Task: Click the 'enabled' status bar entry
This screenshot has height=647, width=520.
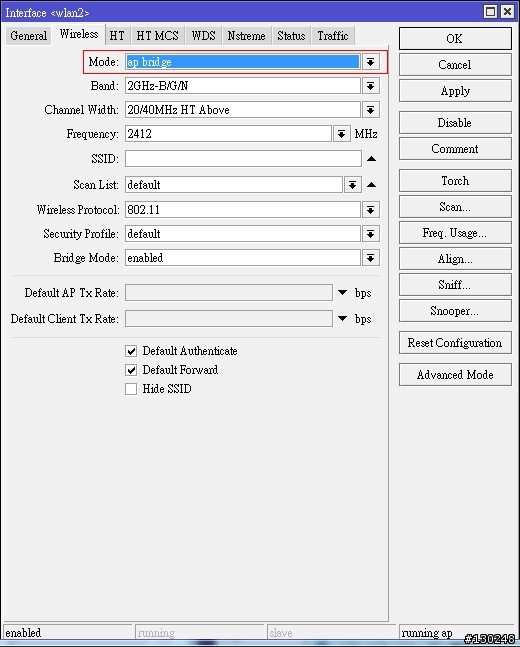Action: point(23,633)
